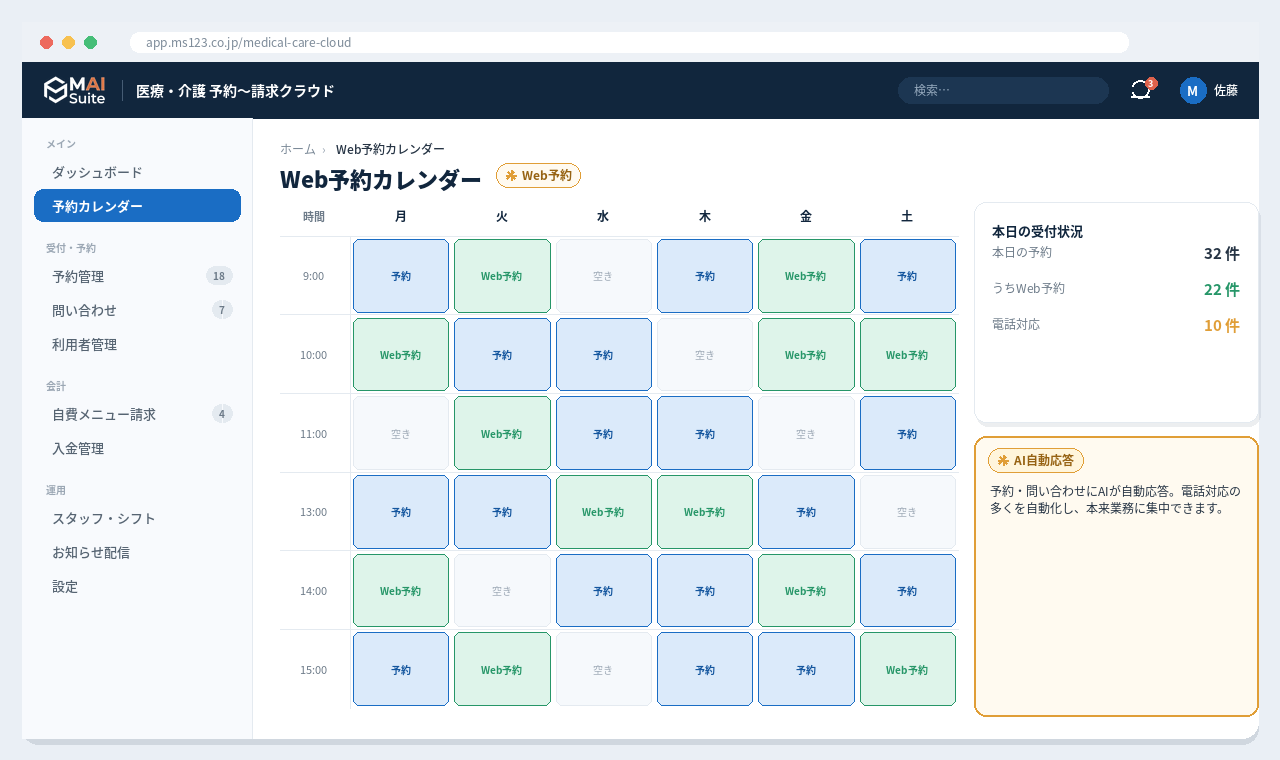The width and height of the screenshot is (1280, 760).
Task: Select Friday 14:00 Web予約 slot
Action: click(x=806, y=591)
